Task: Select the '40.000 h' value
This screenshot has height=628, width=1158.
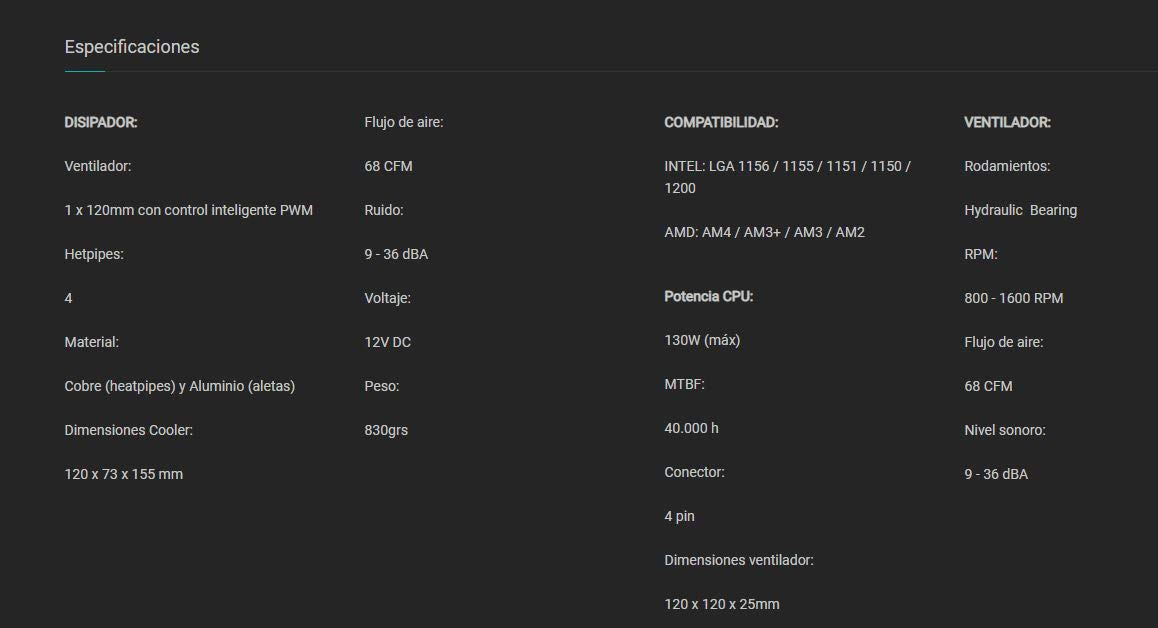Action: tap(691, 429)
